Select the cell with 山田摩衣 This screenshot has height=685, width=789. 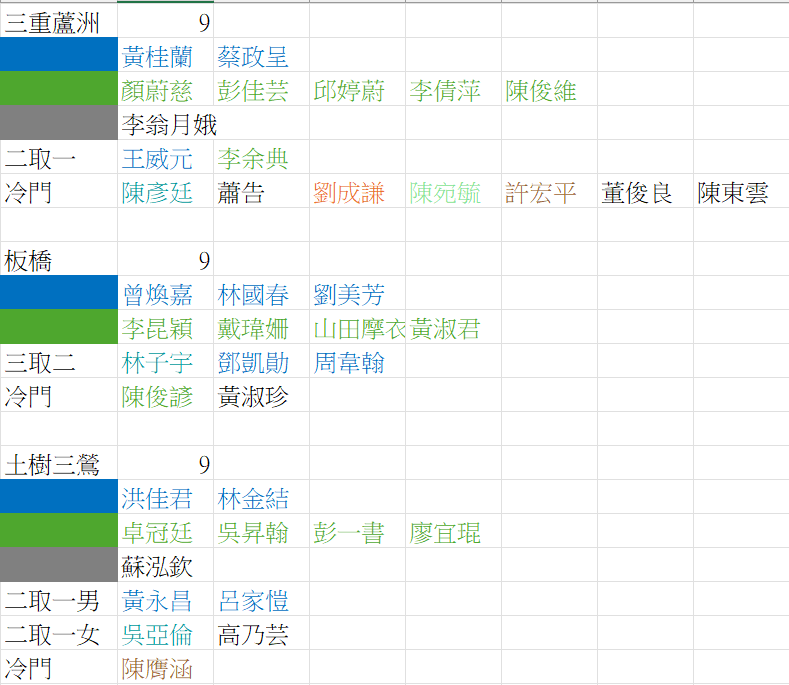358,327
